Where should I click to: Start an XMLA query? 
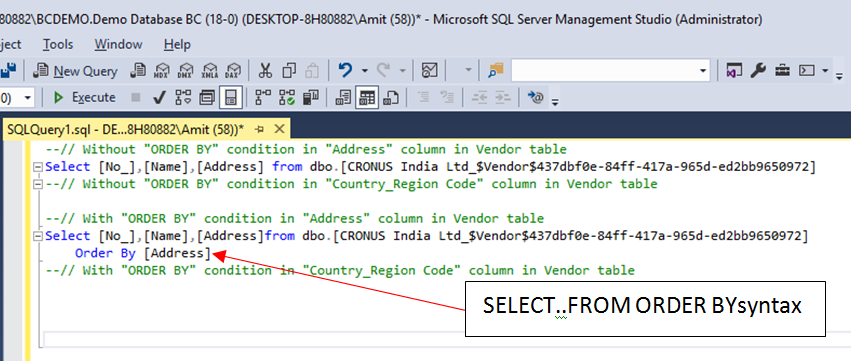(209, 71)
